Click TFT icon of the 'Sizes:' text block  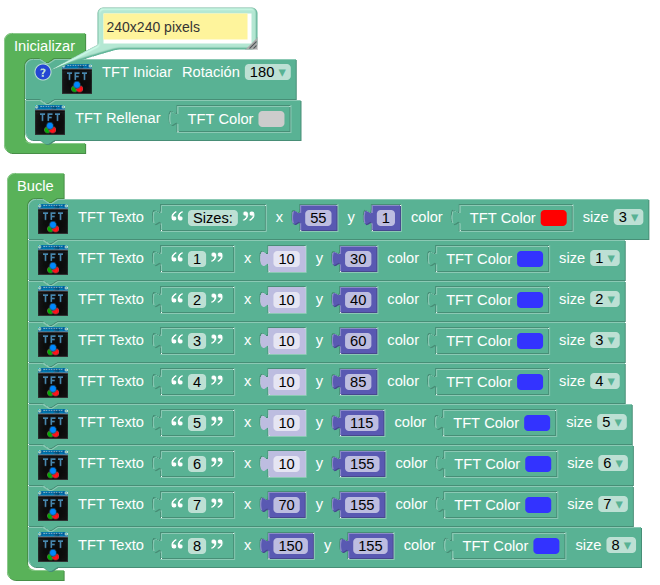coord(53,218)
